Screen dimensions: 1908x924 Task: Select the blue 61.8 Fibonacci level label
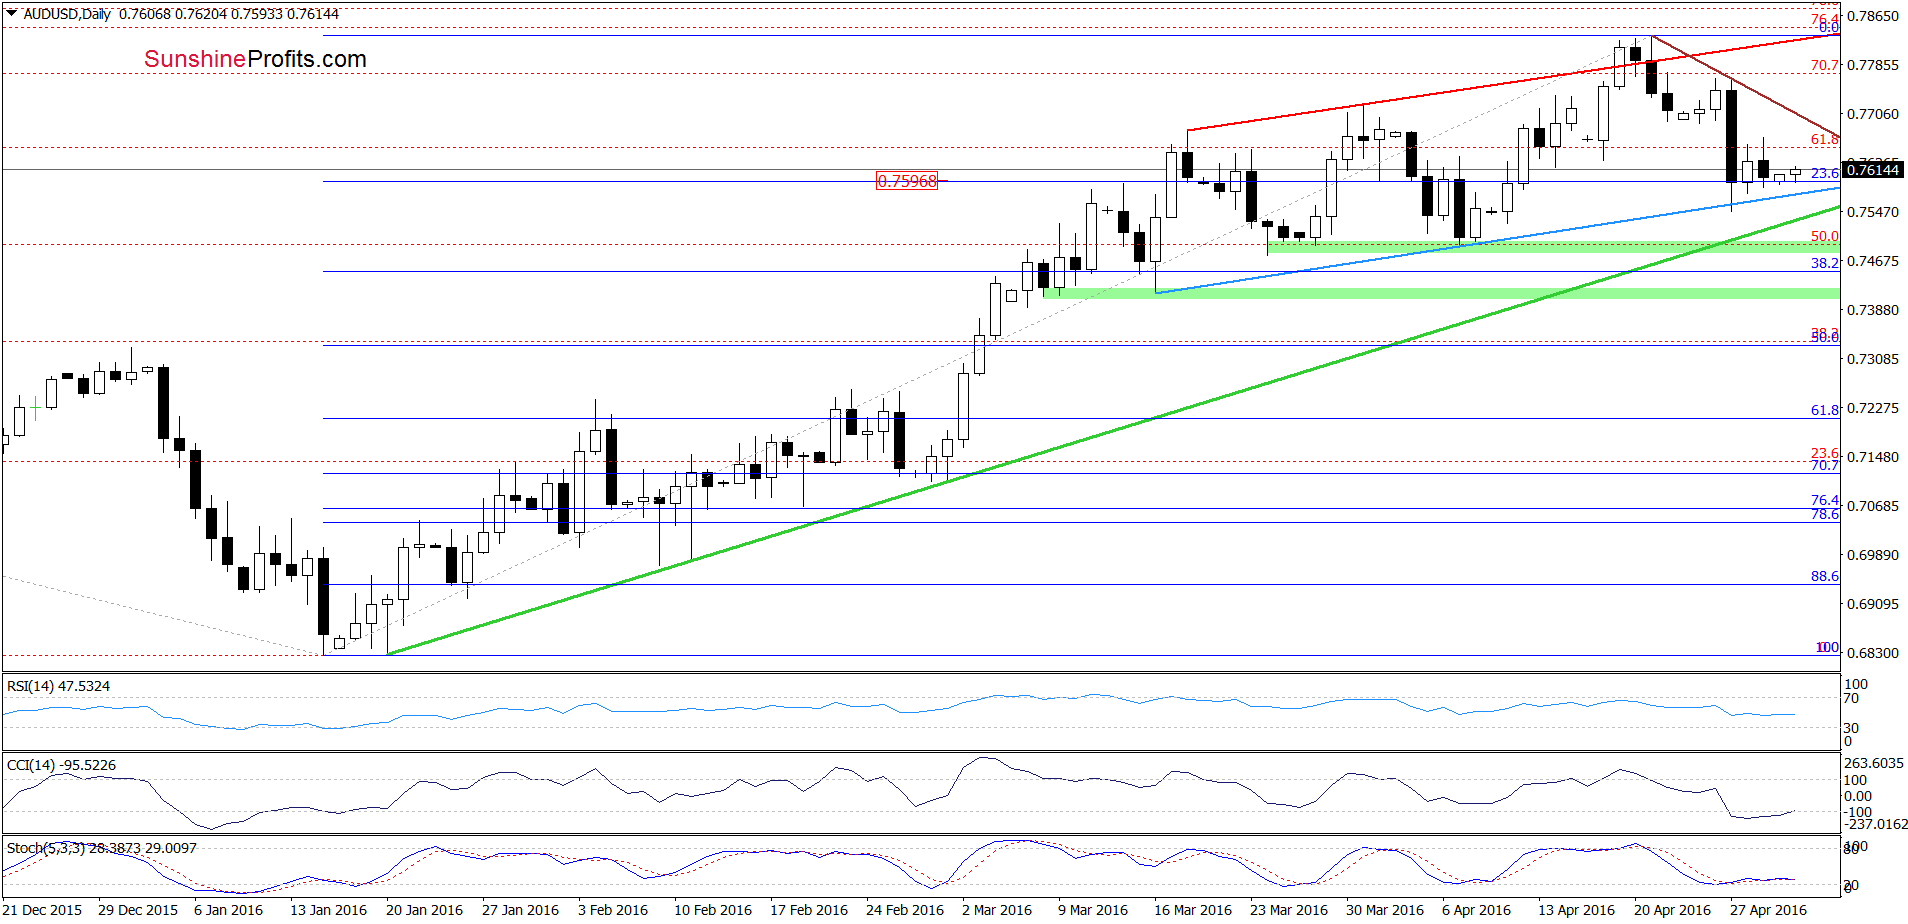1824,410
